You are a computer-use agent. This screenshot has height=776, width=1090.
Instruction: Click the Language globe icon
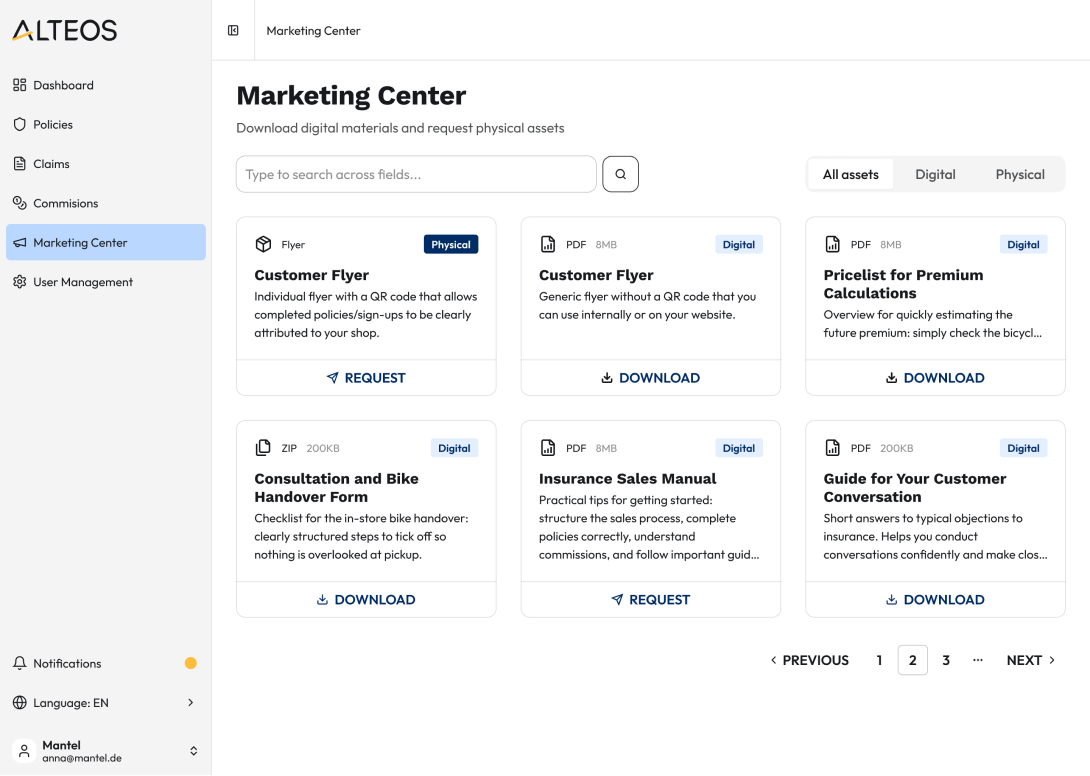(19, 702)
